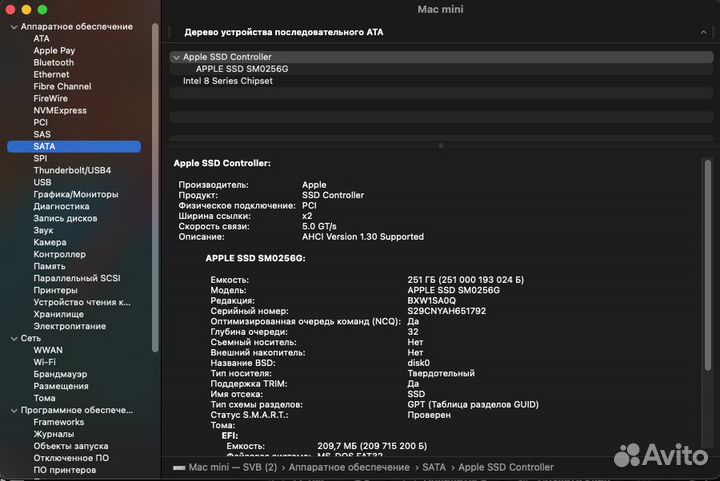Click the revision value BXW1SA0Q
This screenshot has width=720, height=481.
(x=432, y=301)
